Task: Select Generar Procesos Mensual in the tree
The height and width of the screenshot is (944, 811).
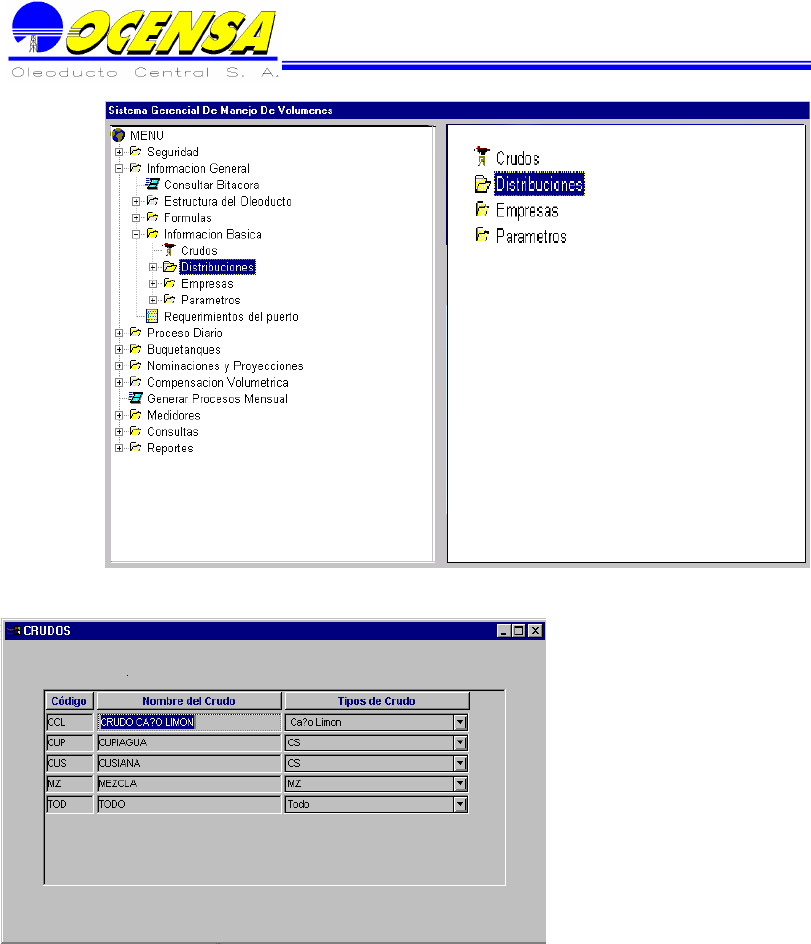Action: point(217,399)
